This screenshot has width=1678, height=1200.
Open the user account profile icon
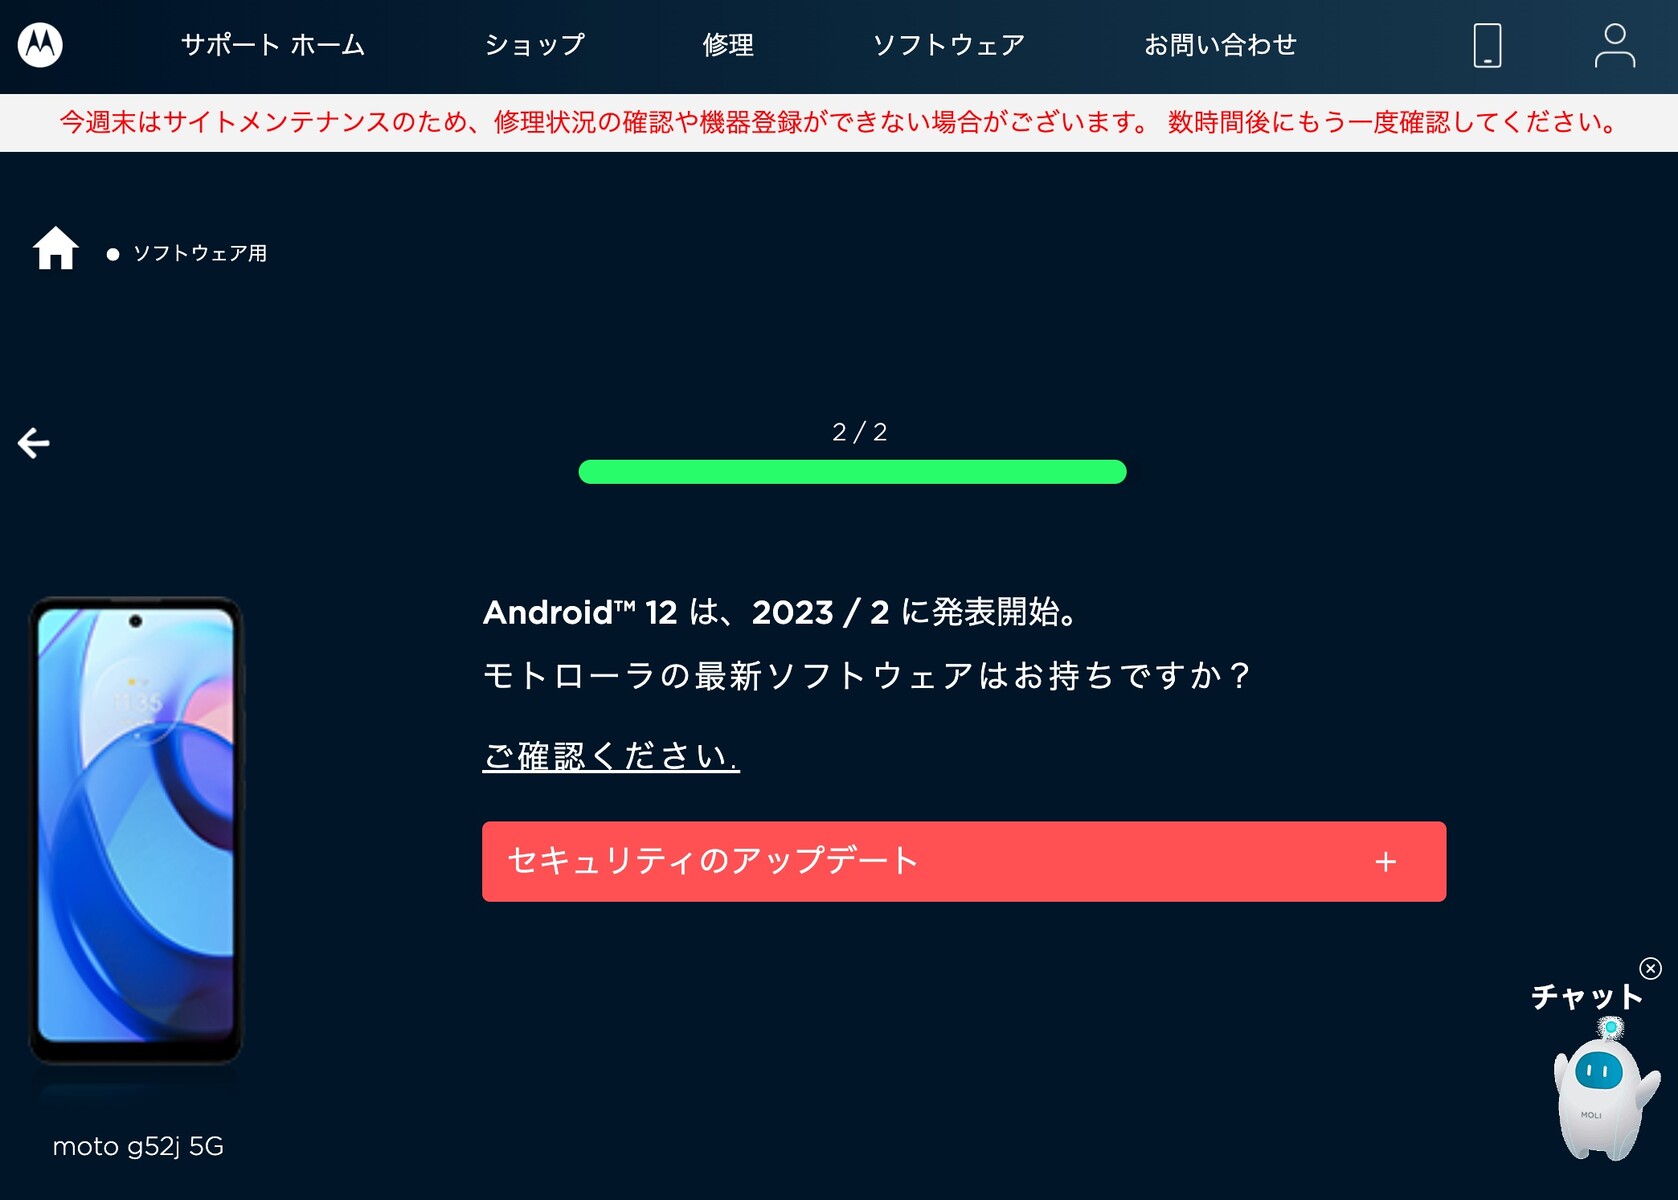point(1614,45)
